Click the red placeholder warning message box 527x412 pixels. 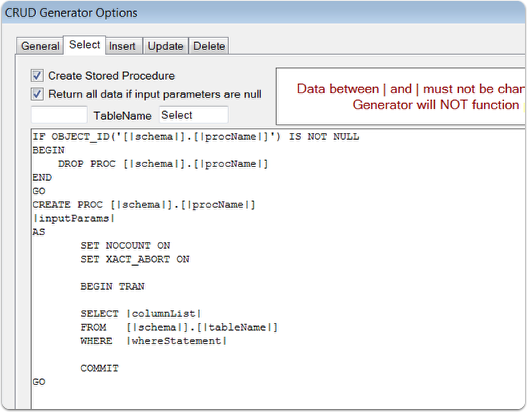(401, 96)
